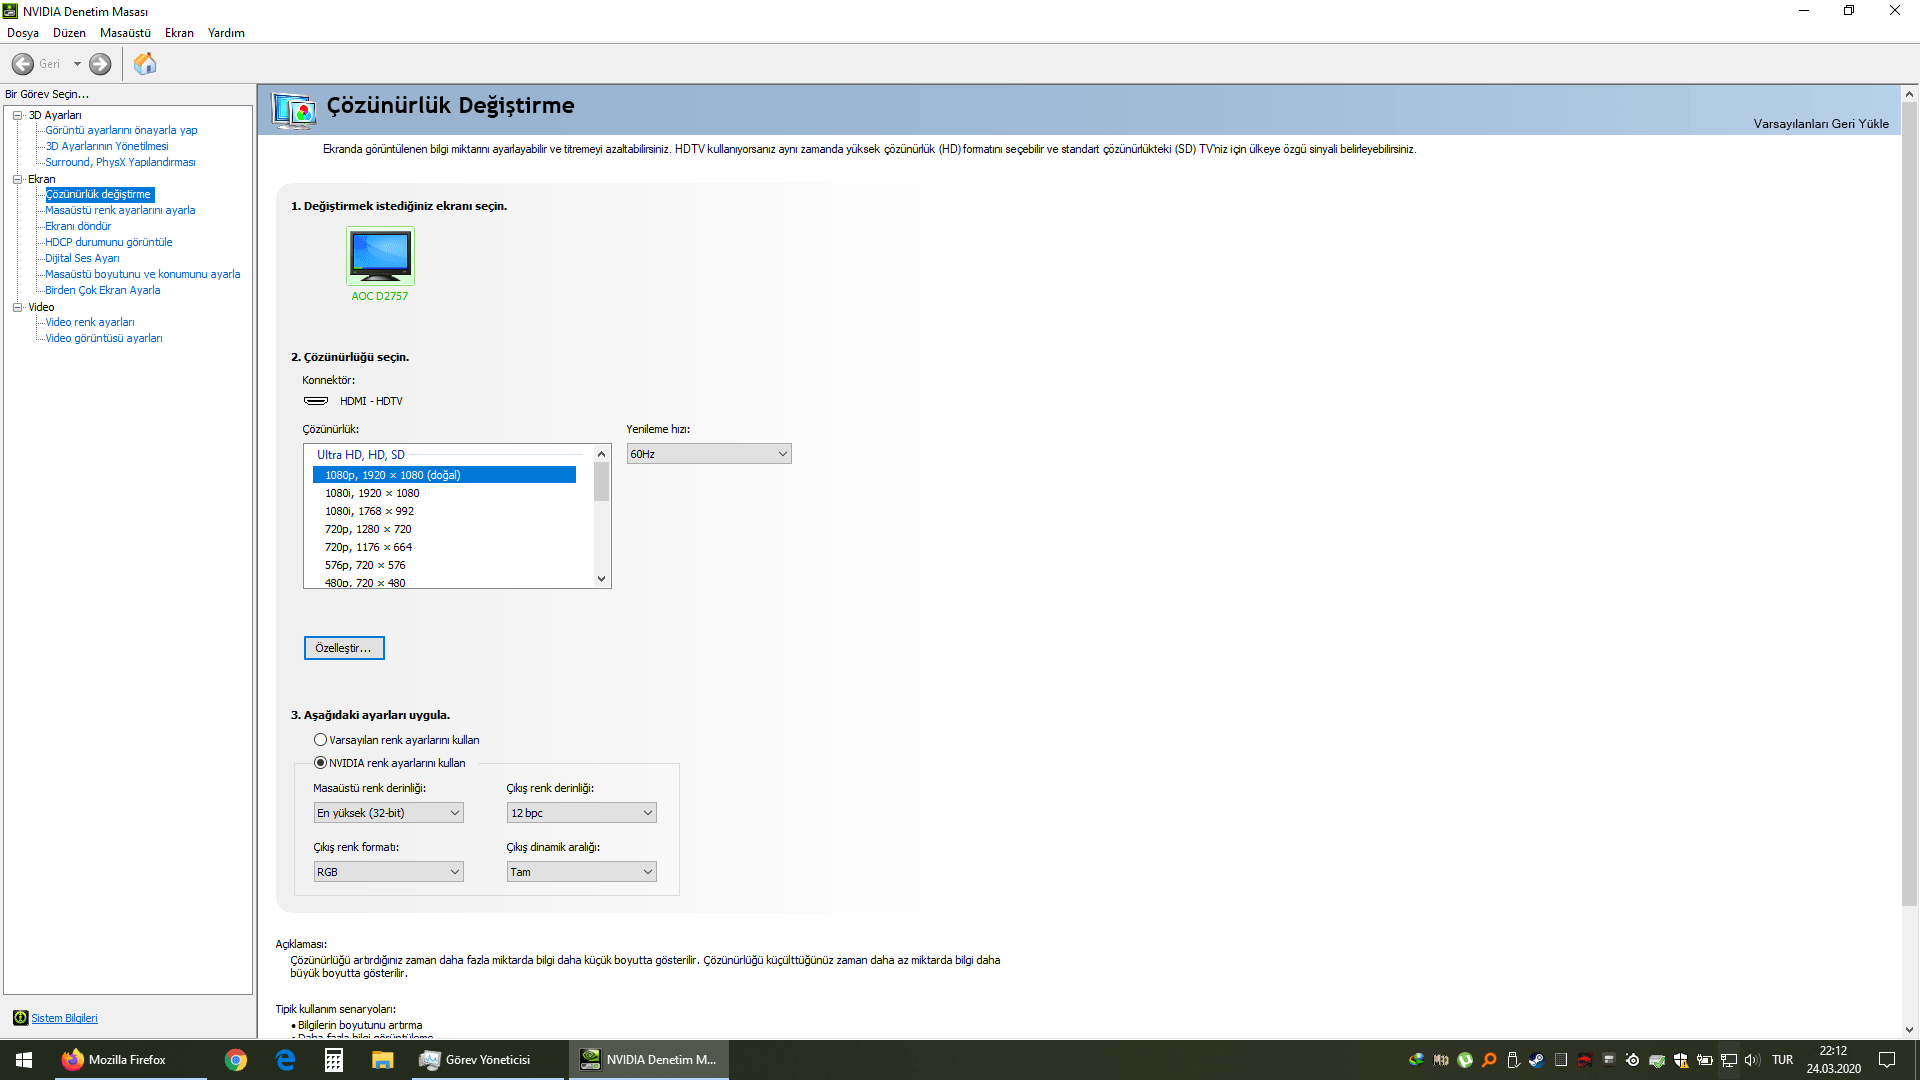Image resolution: width=1920 pixels, height=1080 pixels.
Task: Click the Google Chrome taskbar icon
Action: (x=236, y=1060)
